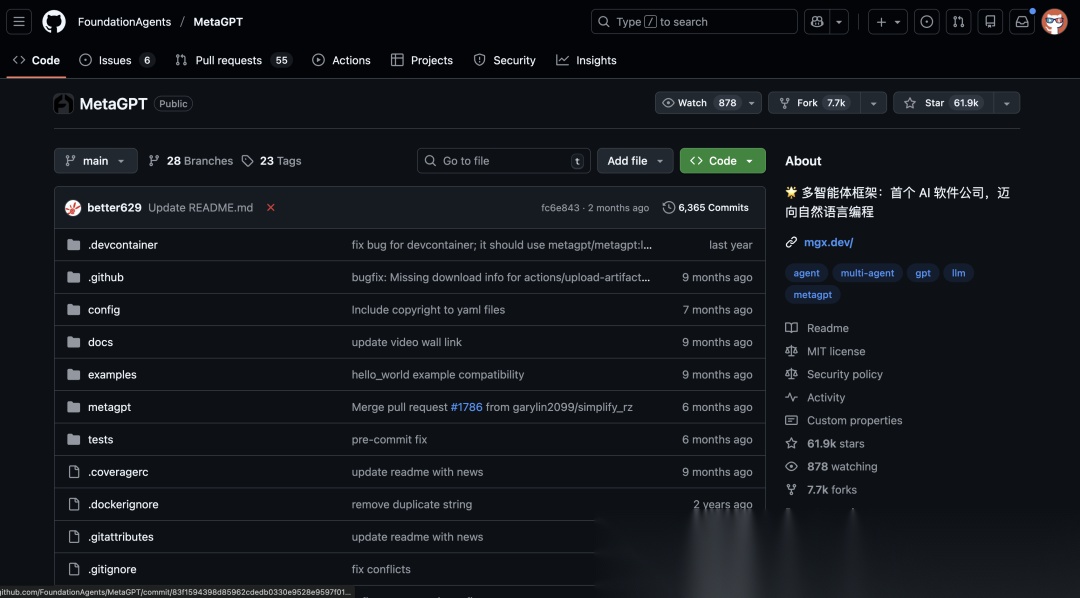Open the Projects tab

click(422, 60)
